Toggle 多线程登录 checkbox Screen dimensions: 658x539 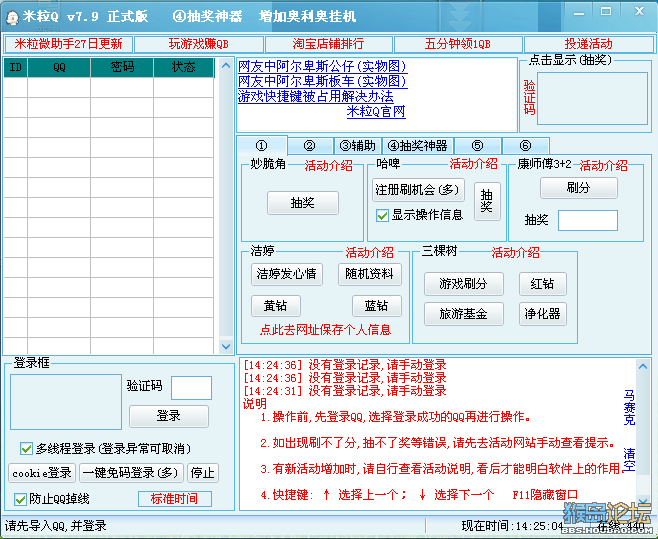[26, 448]
